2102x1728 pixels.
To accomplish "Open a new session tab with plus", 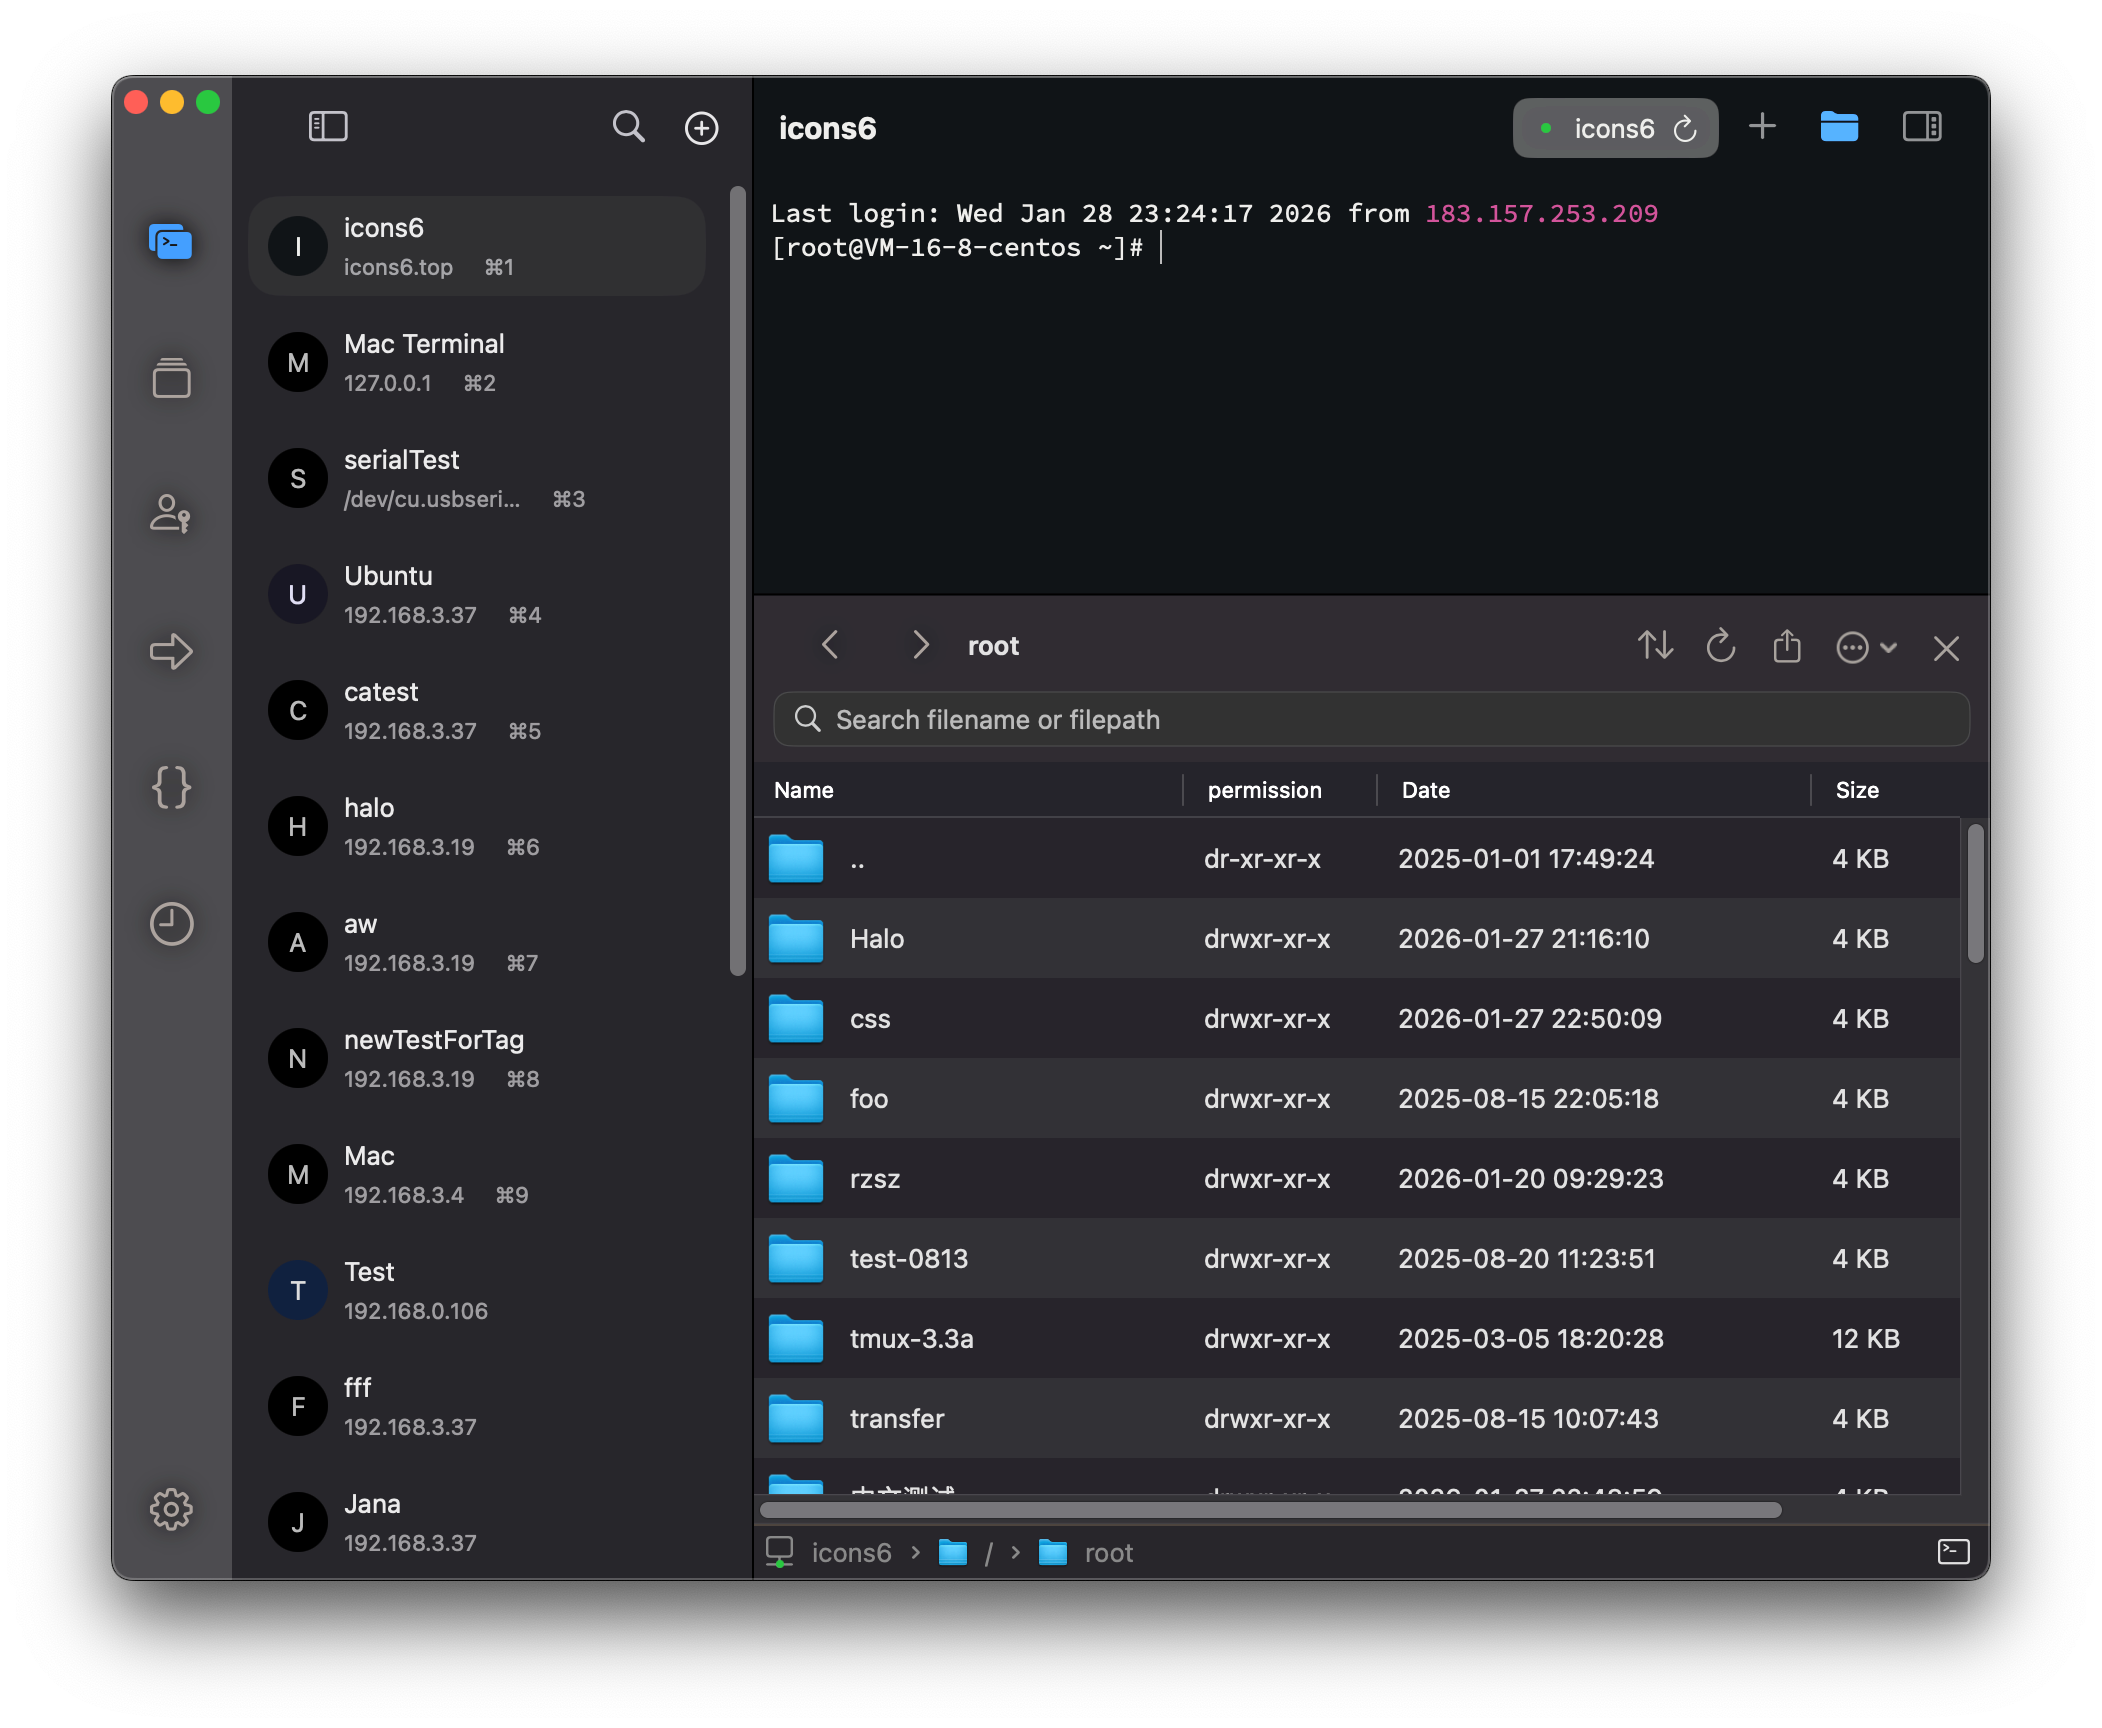I will pyautogui.click(x=1762, y=127).
